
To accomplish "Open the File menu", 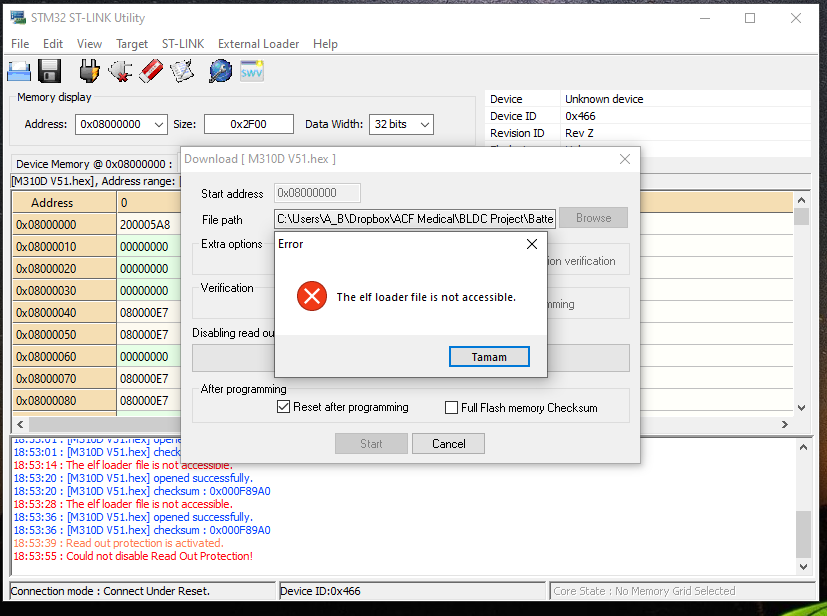I will 20,44.
